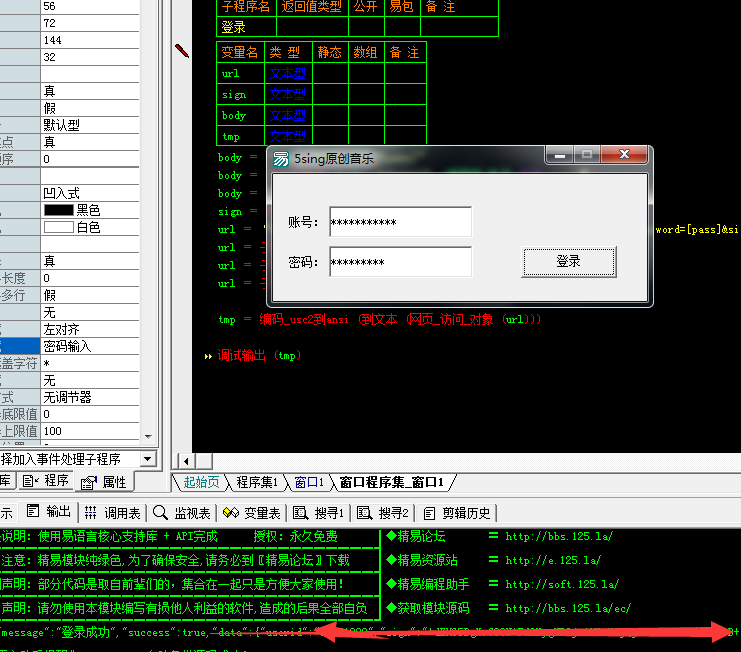Switch to the 起始页 tab

[201, 482]
